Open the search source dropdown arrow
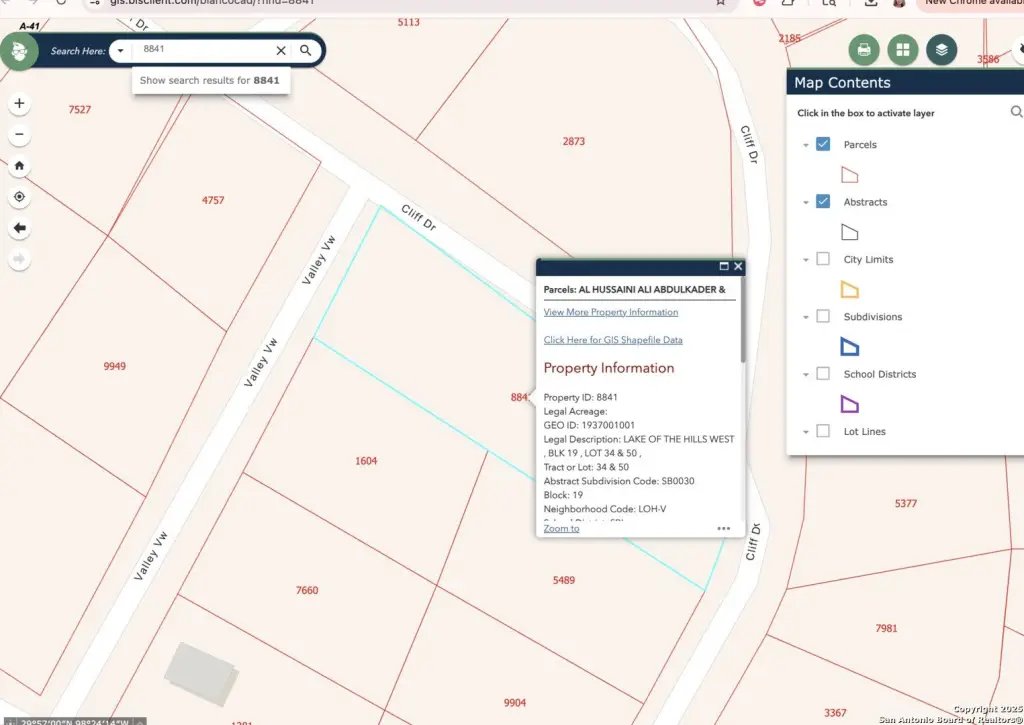 pyautogui.click(x=120, y=50)
